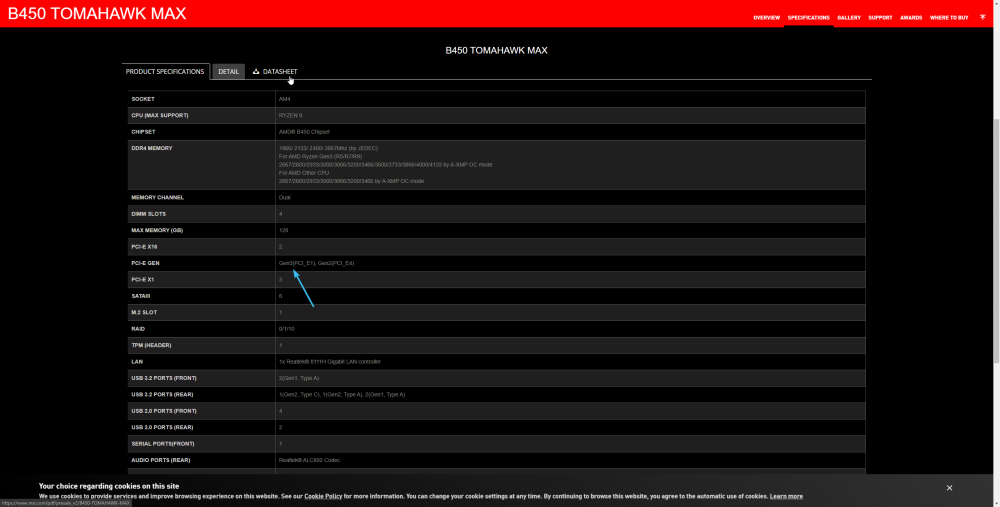
Task: Select the RYZEN 9 value
Action: coord(290,115)
